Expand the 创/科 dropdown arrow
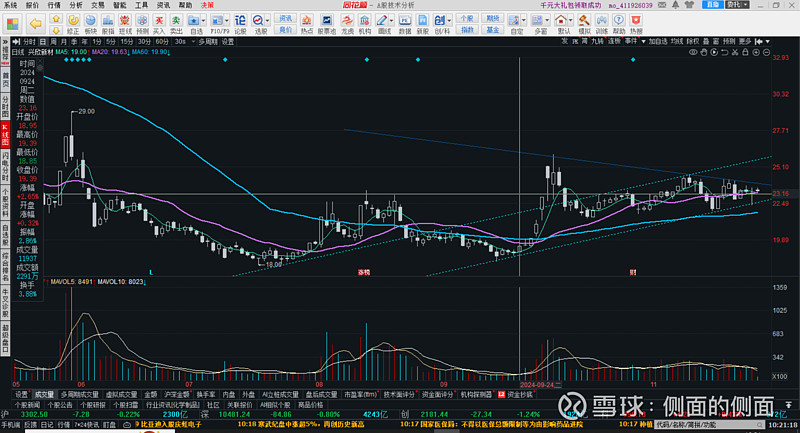The image size is (800, 433). 449,20
